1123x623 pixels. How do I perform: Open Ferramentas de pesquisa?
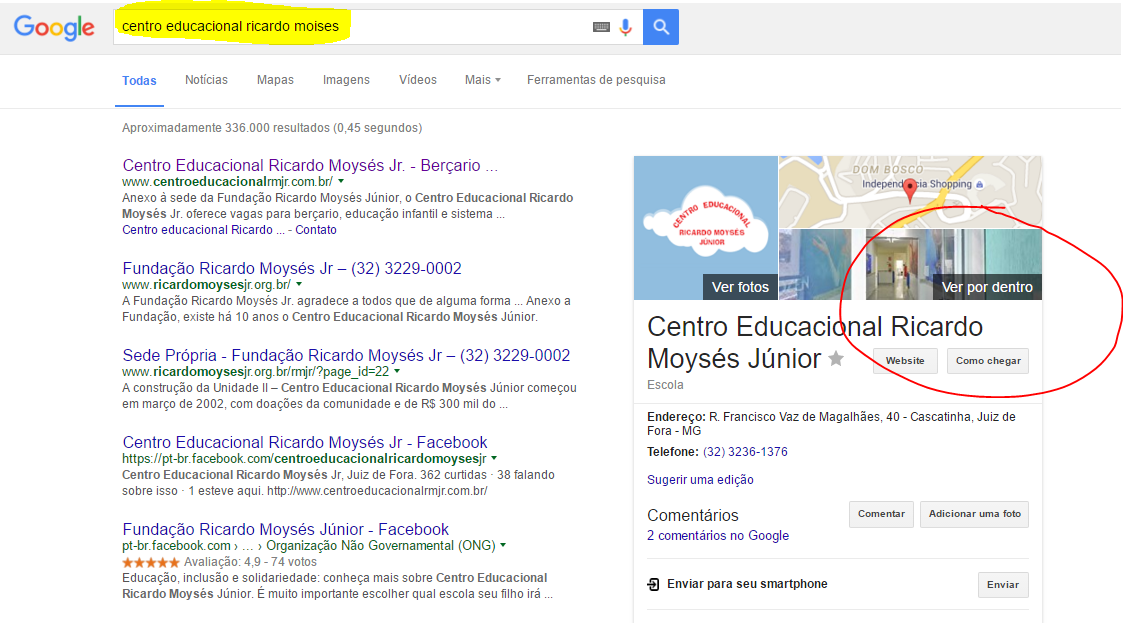(596, 80)
